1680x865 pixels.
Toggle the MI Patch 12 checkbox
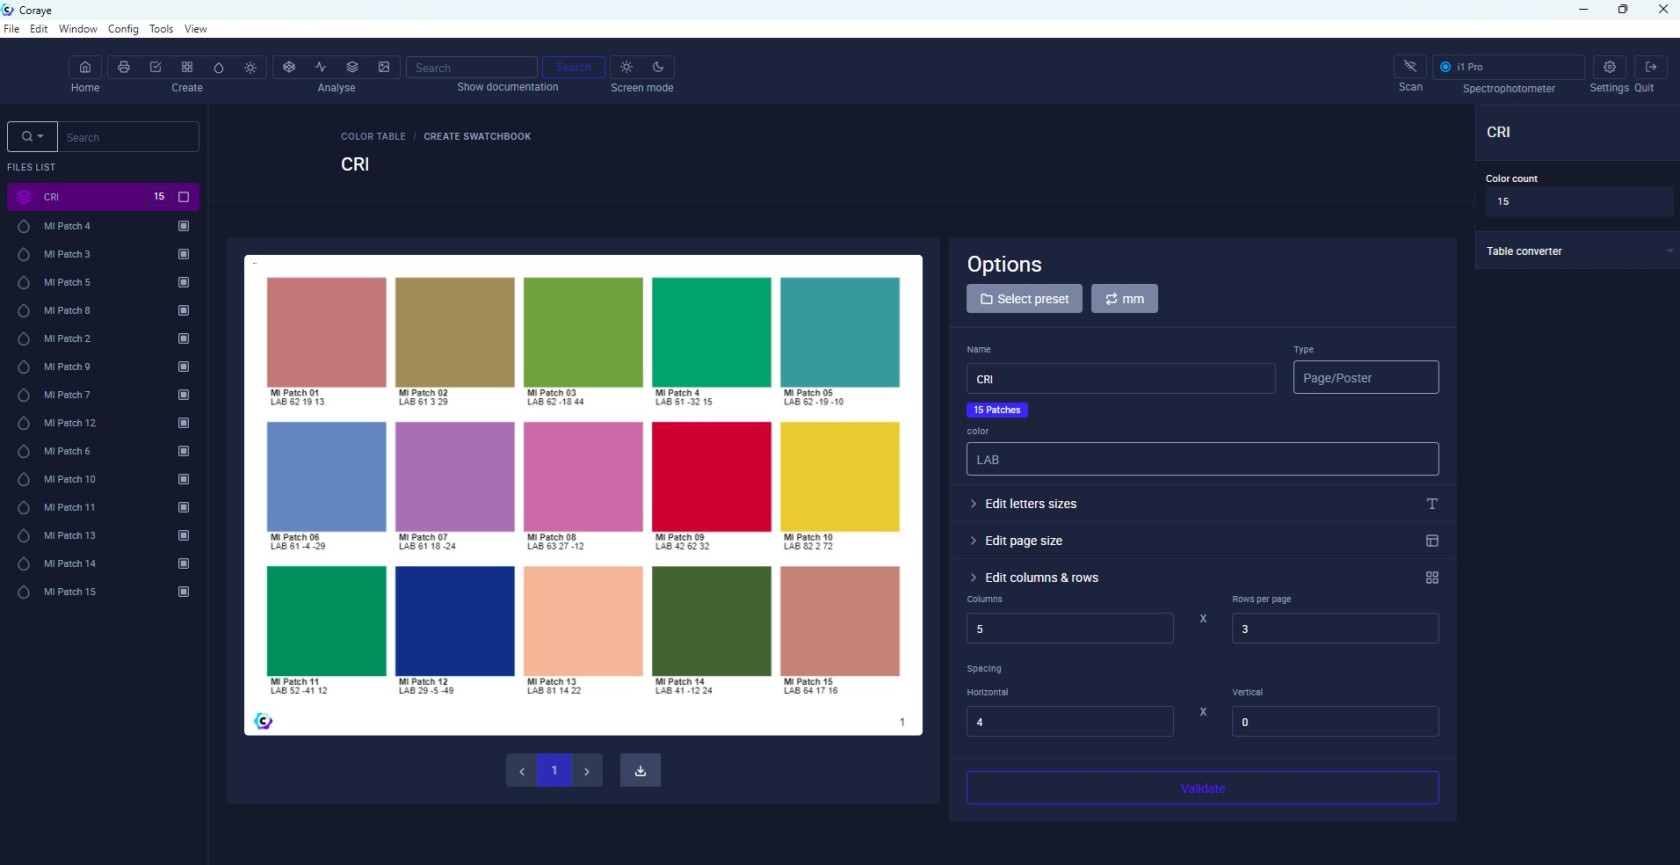coord(184,423)
